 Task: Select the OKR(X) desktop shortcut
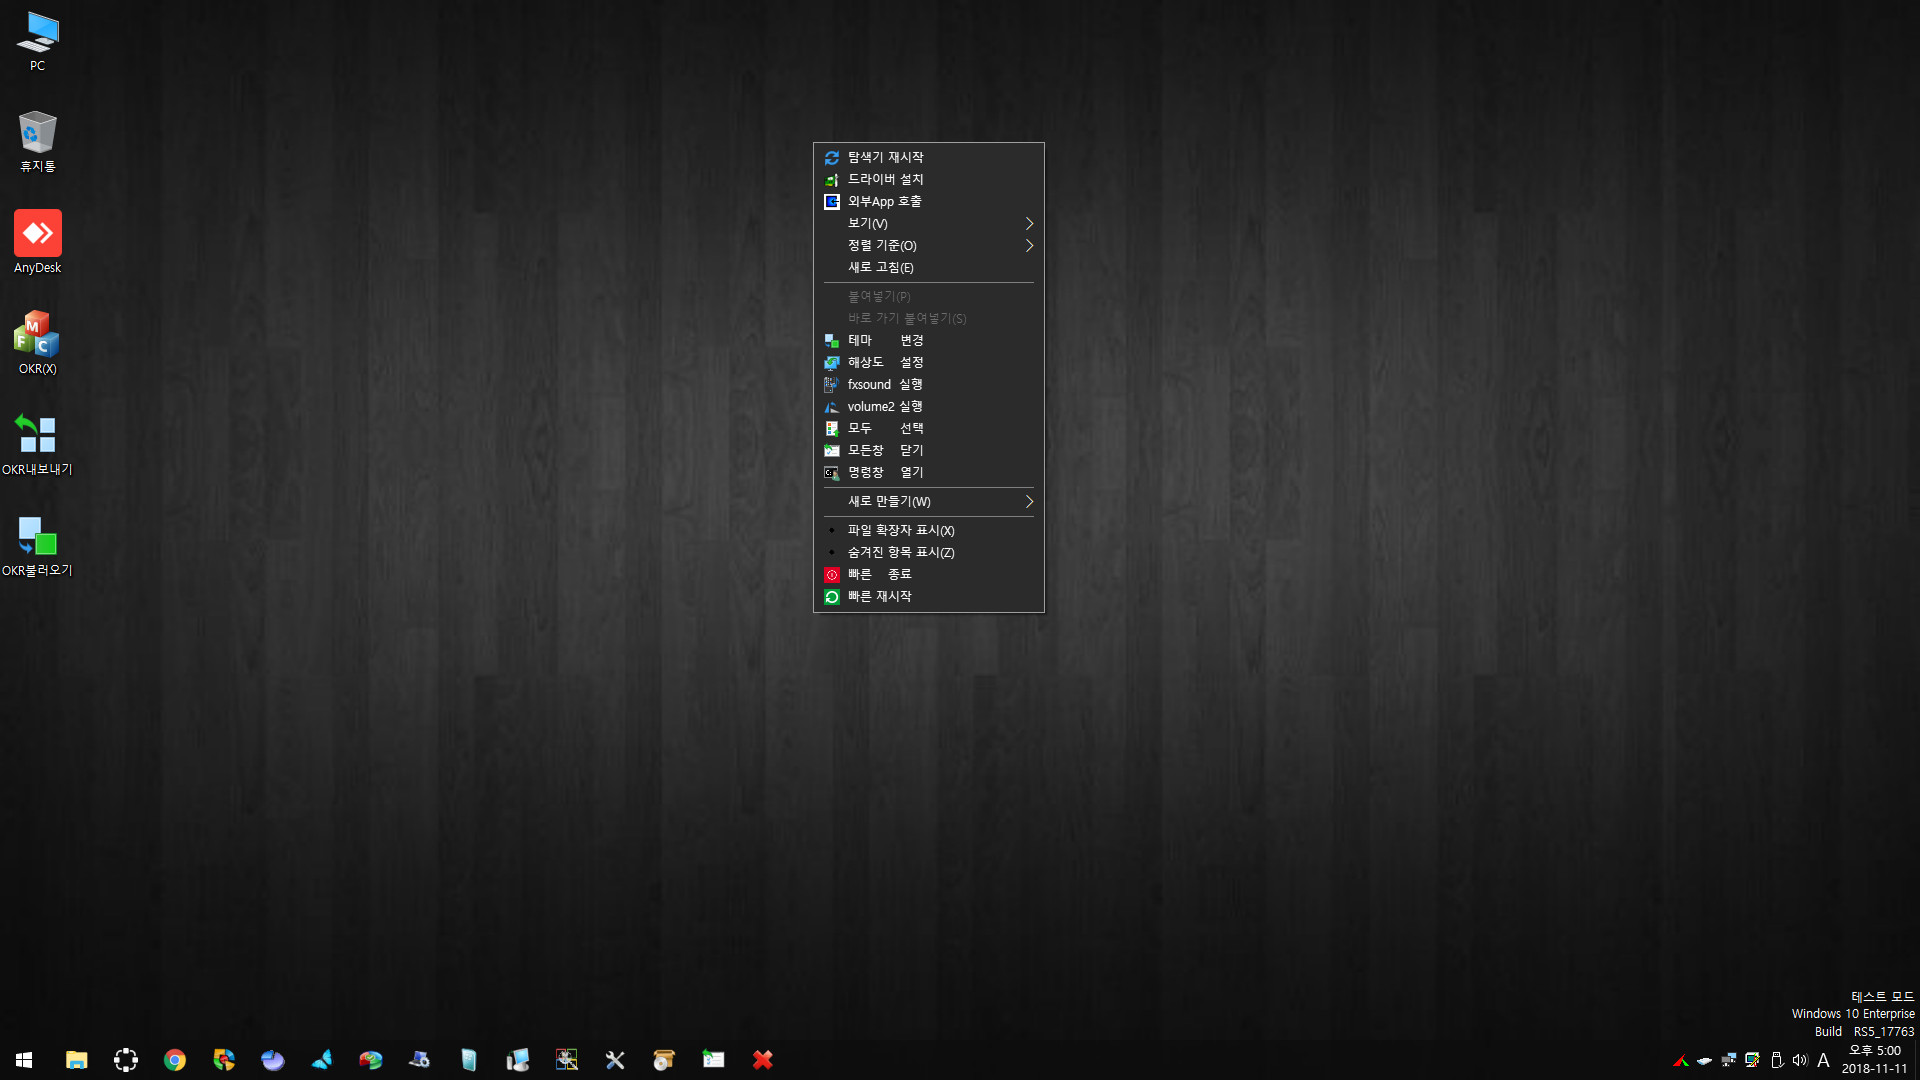[x=37, y=343]
